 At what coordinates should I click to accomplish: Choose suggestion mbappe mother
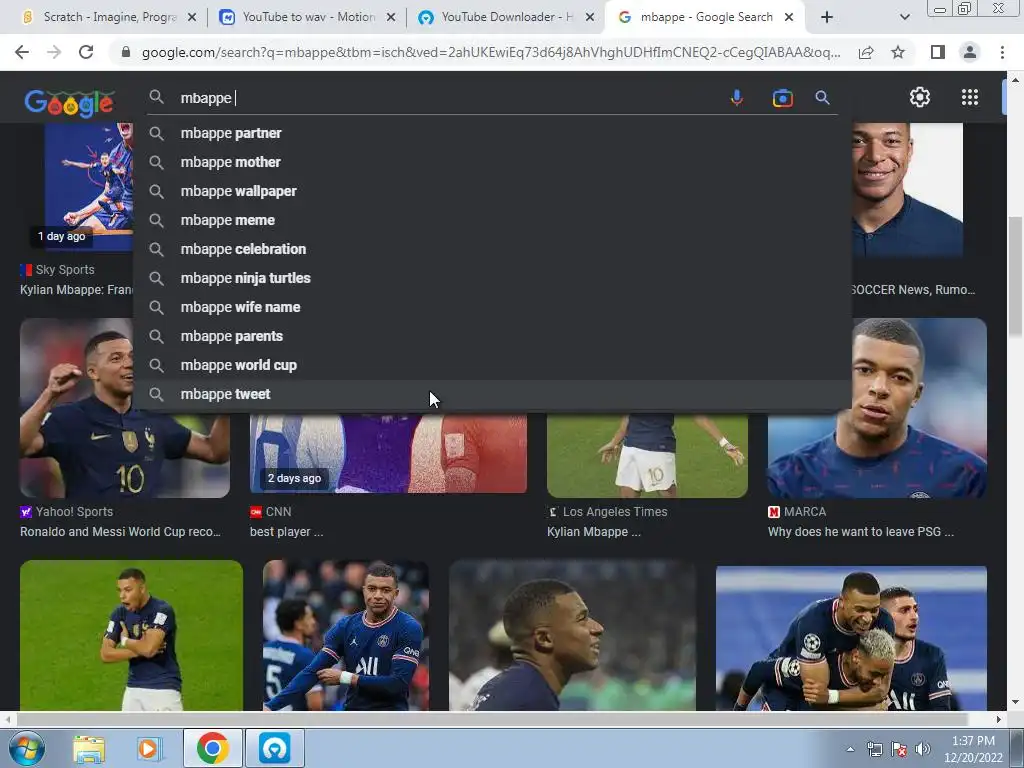pyautogui.click(x=492, y=162)
